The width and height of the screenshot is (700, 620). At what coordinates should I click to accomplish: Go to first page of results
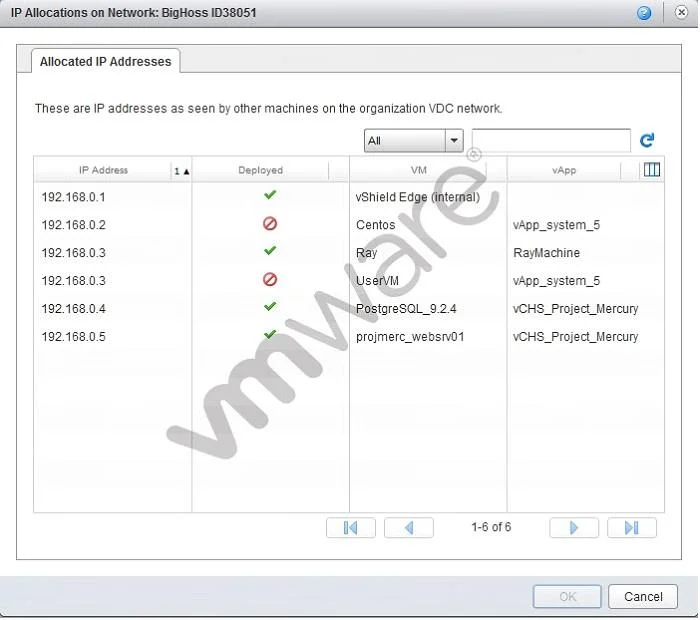351,528
